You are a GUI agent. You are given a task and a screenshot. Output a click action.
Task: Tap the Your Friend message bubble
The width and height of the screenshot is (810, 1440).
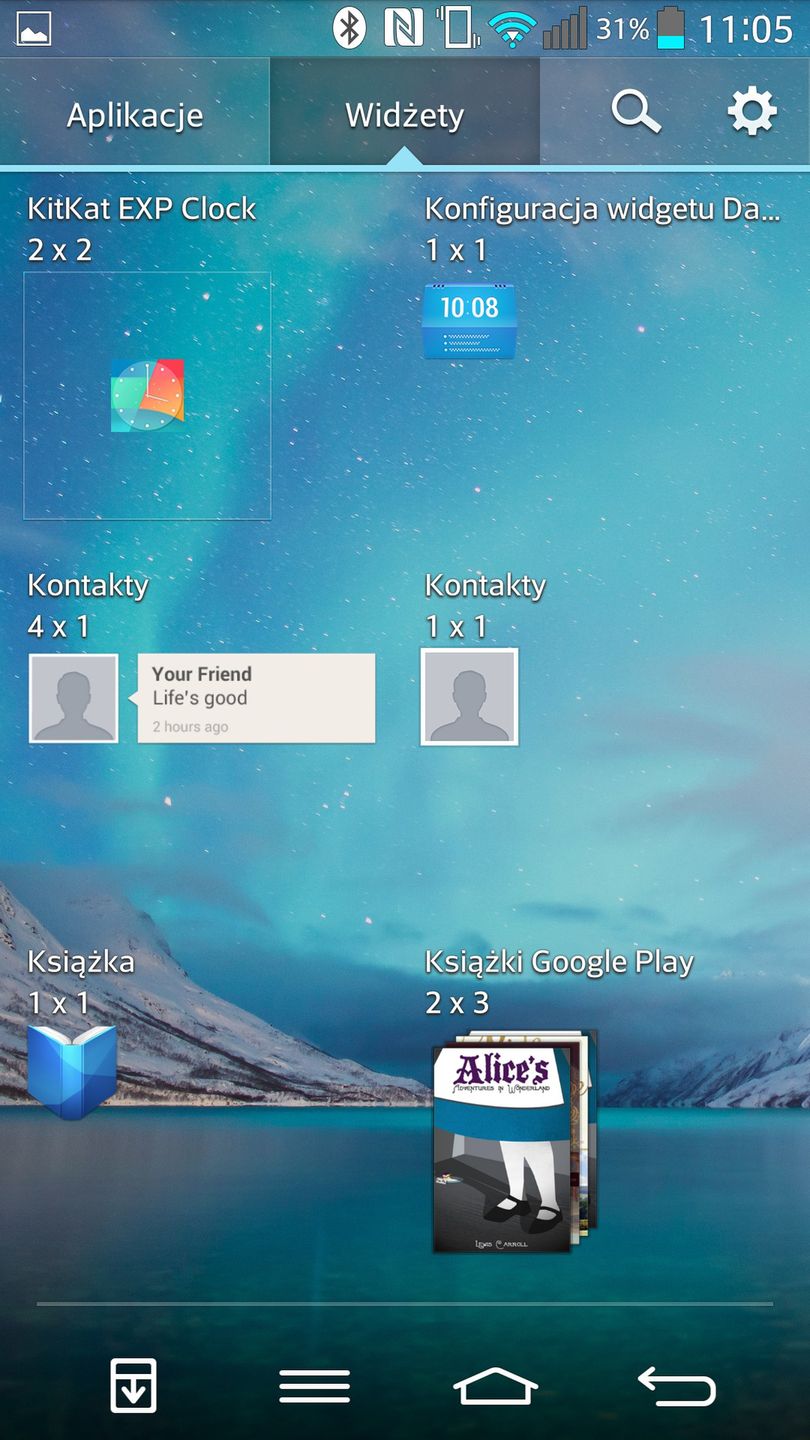[255, 698]
